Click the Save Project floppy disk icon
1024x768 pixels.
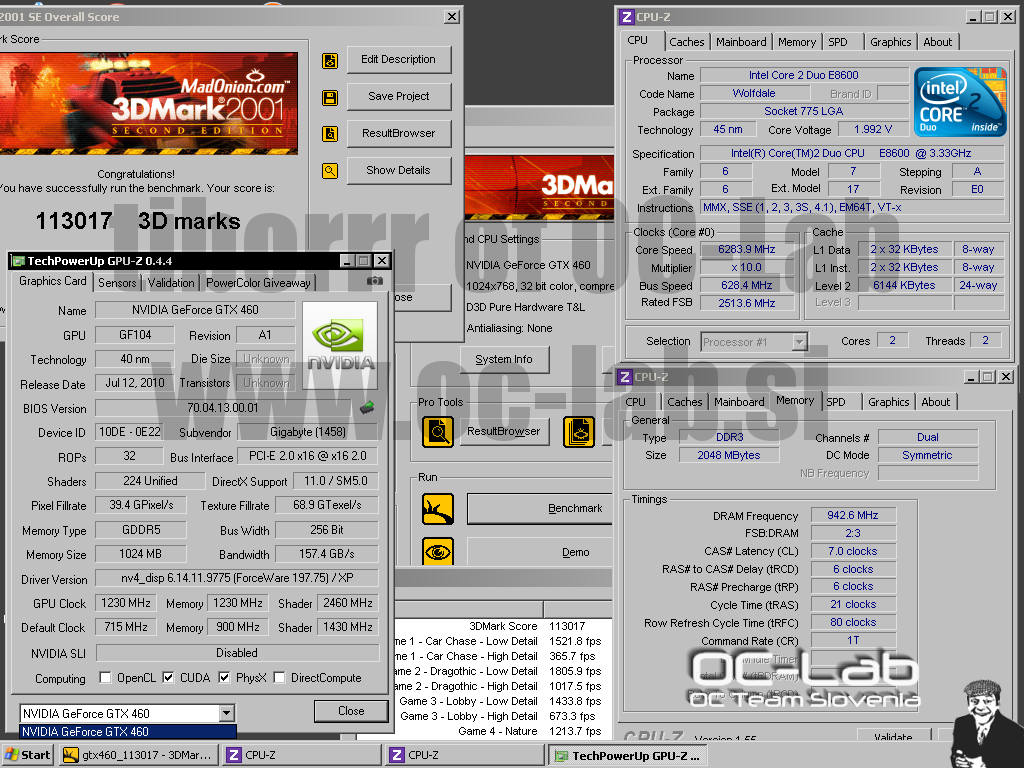pyautogui.click(x=330, y=98)
